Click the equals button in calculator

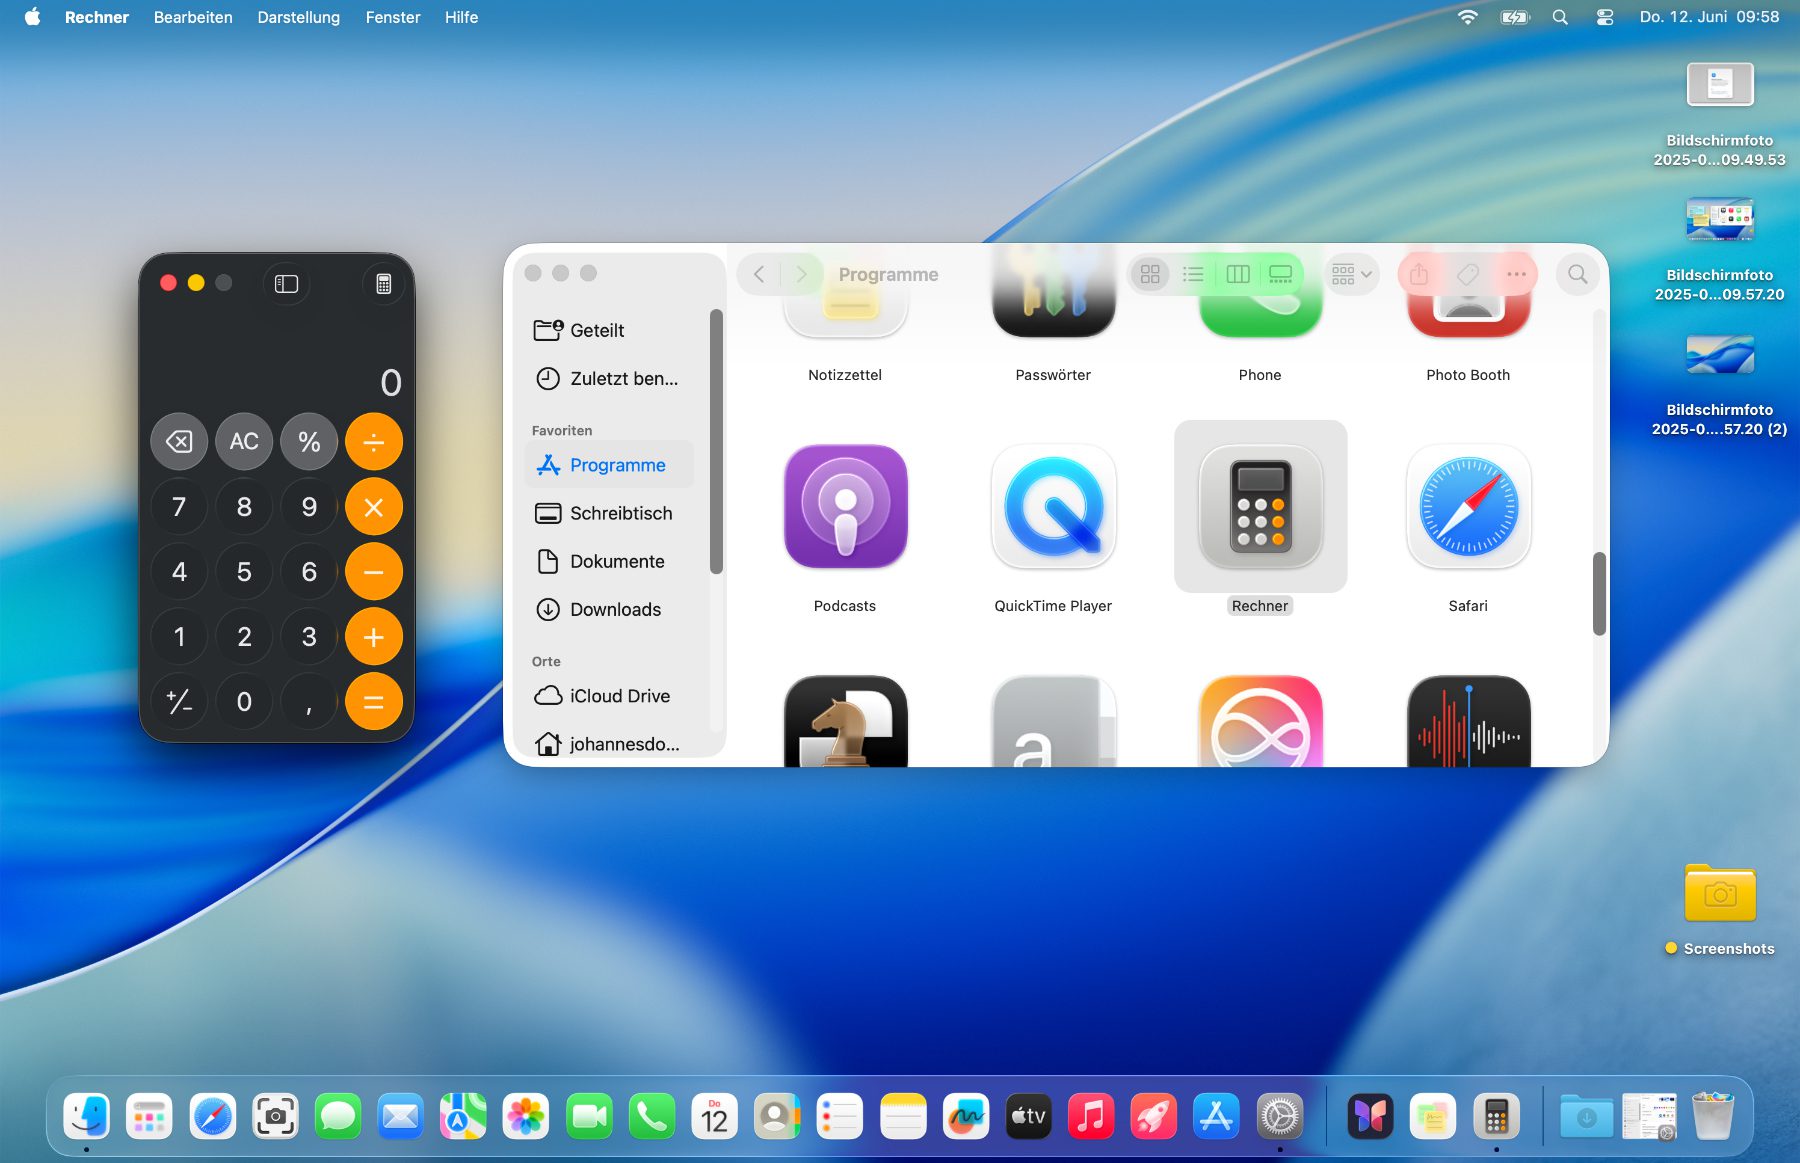(373, 702)
